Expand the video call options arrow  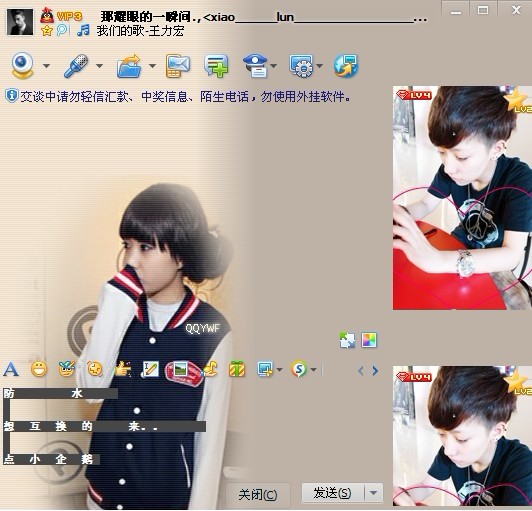pos(46,66)
